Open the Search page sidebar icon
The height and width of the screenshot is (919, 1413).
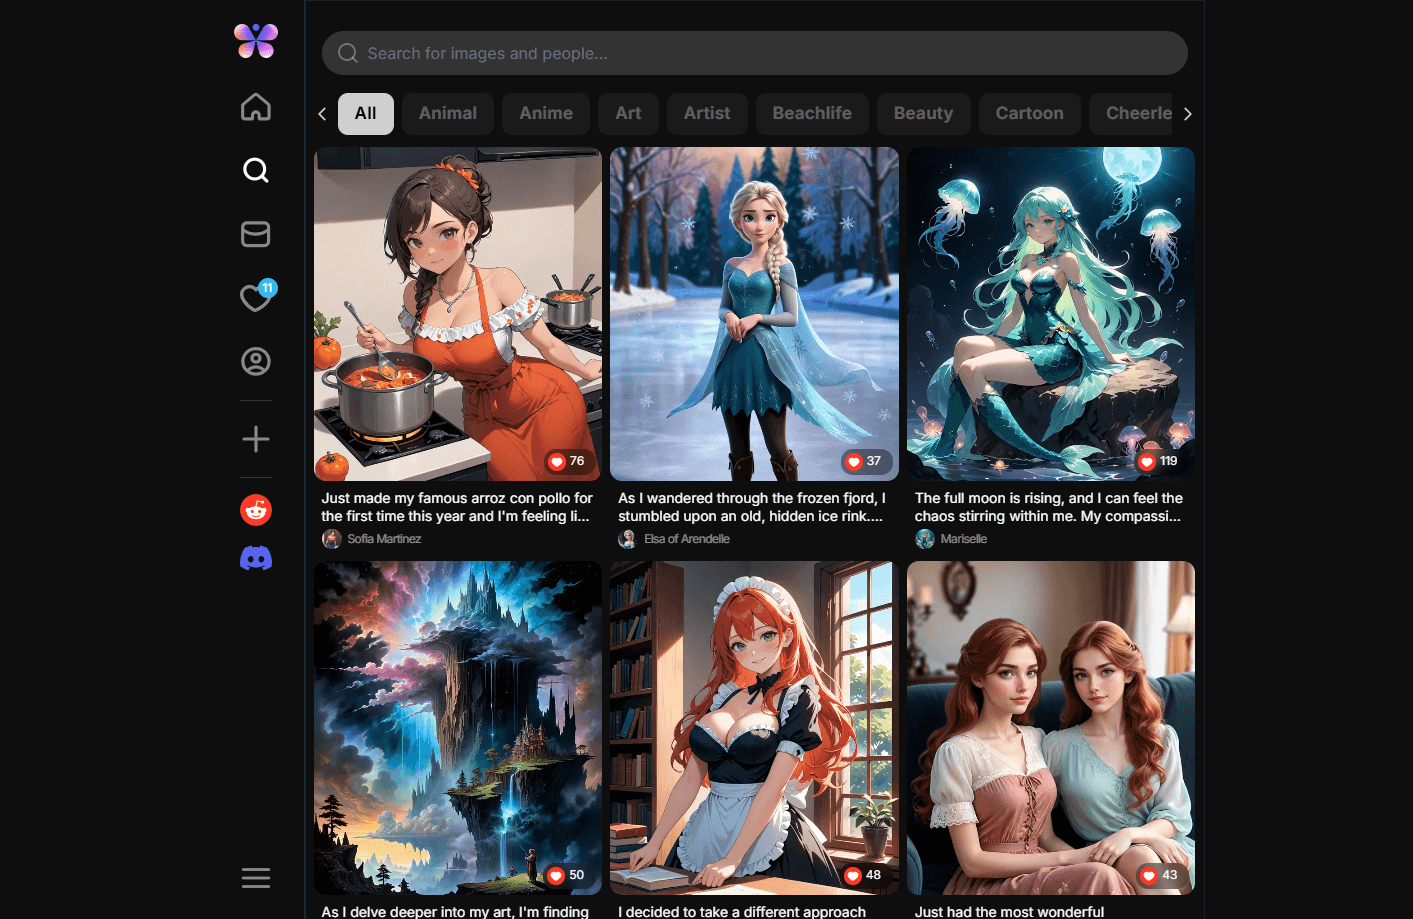tap(256, 170)
